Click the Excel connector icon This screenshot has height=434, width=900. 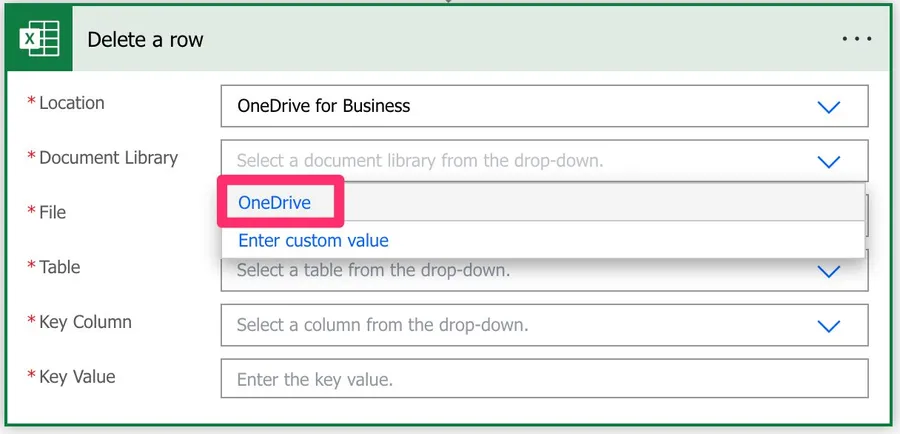point(40,40)
